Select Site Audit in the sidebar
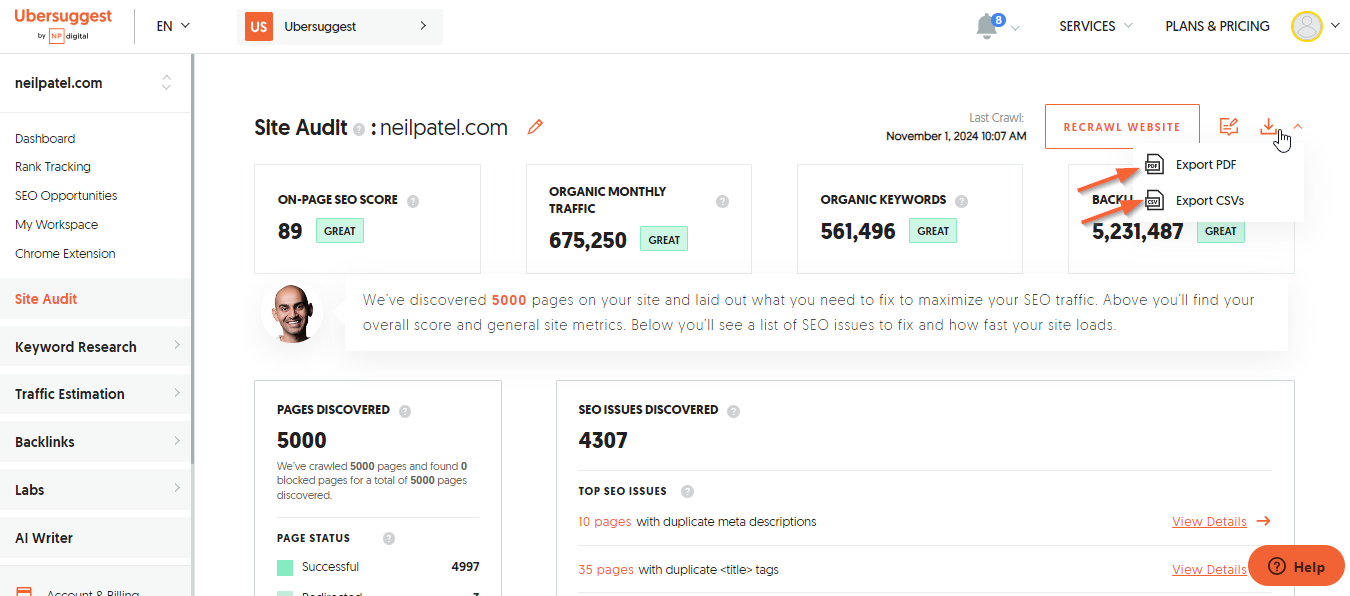This screenshot has height=596, width=1350. point(95,299)
